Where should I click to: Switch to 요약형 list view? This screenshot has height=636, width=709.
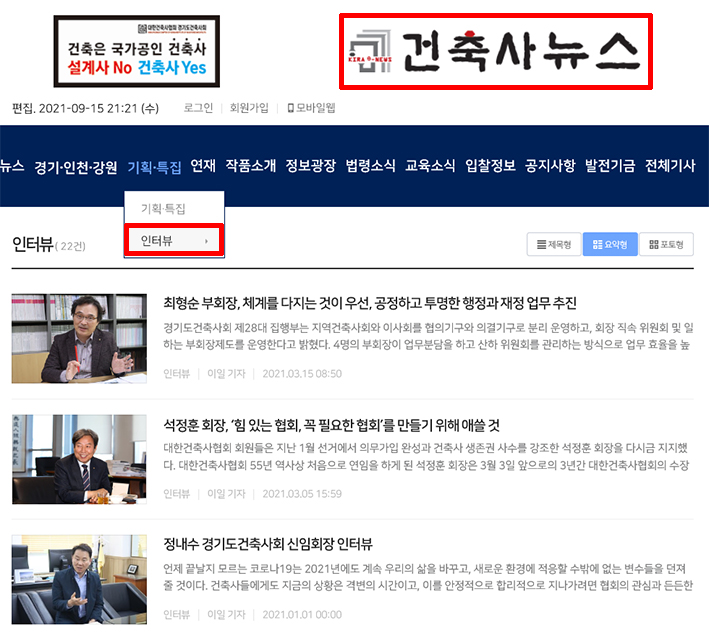click(x=610, y=245)
